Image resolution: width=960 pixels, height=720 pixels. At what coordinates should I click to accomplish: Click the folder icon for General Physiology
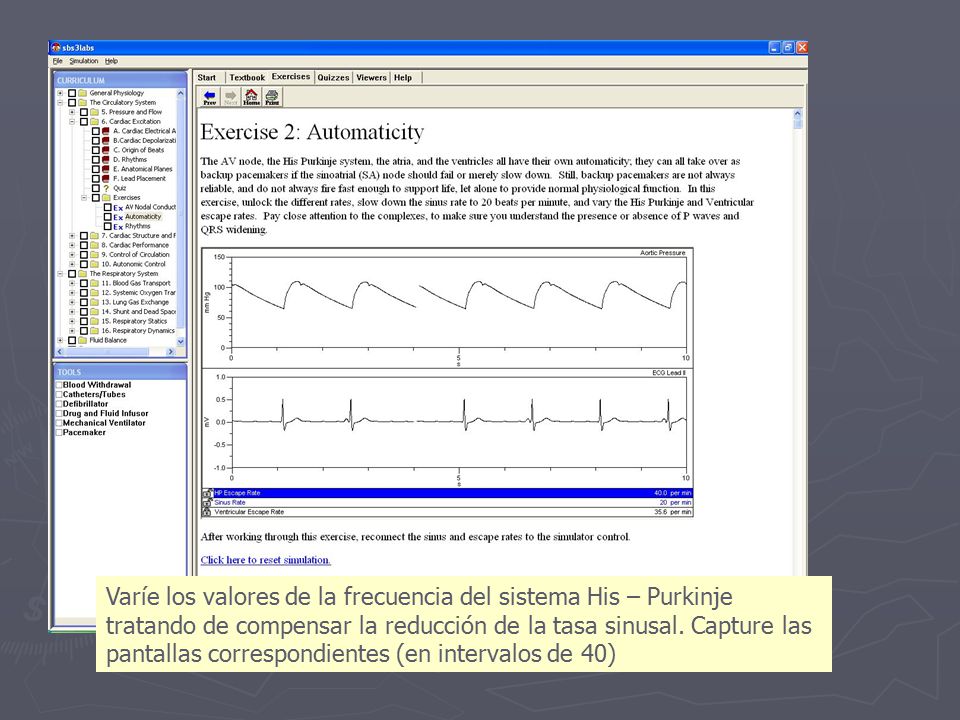83,93
